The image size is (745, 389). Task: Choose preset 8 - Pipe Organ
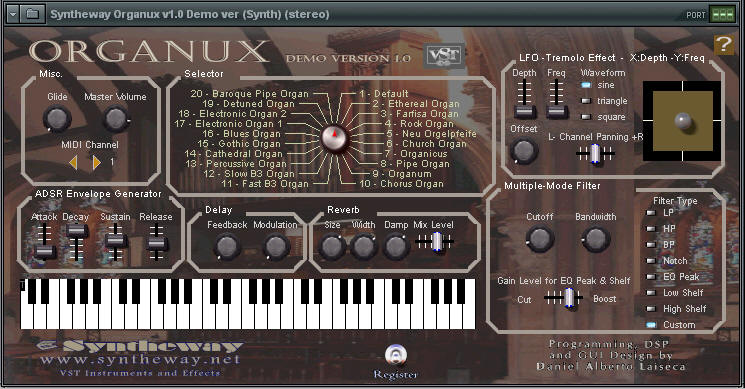(x=415, y=164)
